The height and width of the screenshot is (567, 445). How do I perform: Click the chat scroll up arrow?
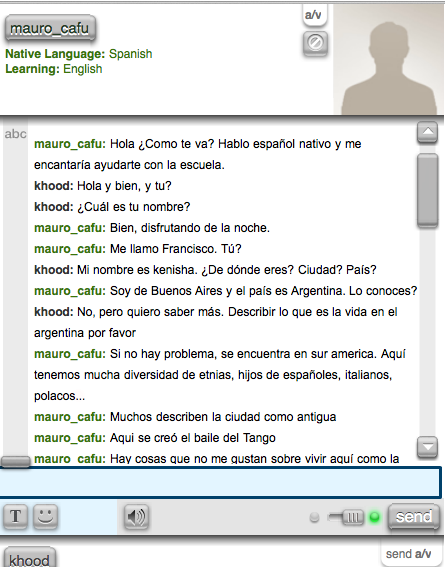[428, 132]
